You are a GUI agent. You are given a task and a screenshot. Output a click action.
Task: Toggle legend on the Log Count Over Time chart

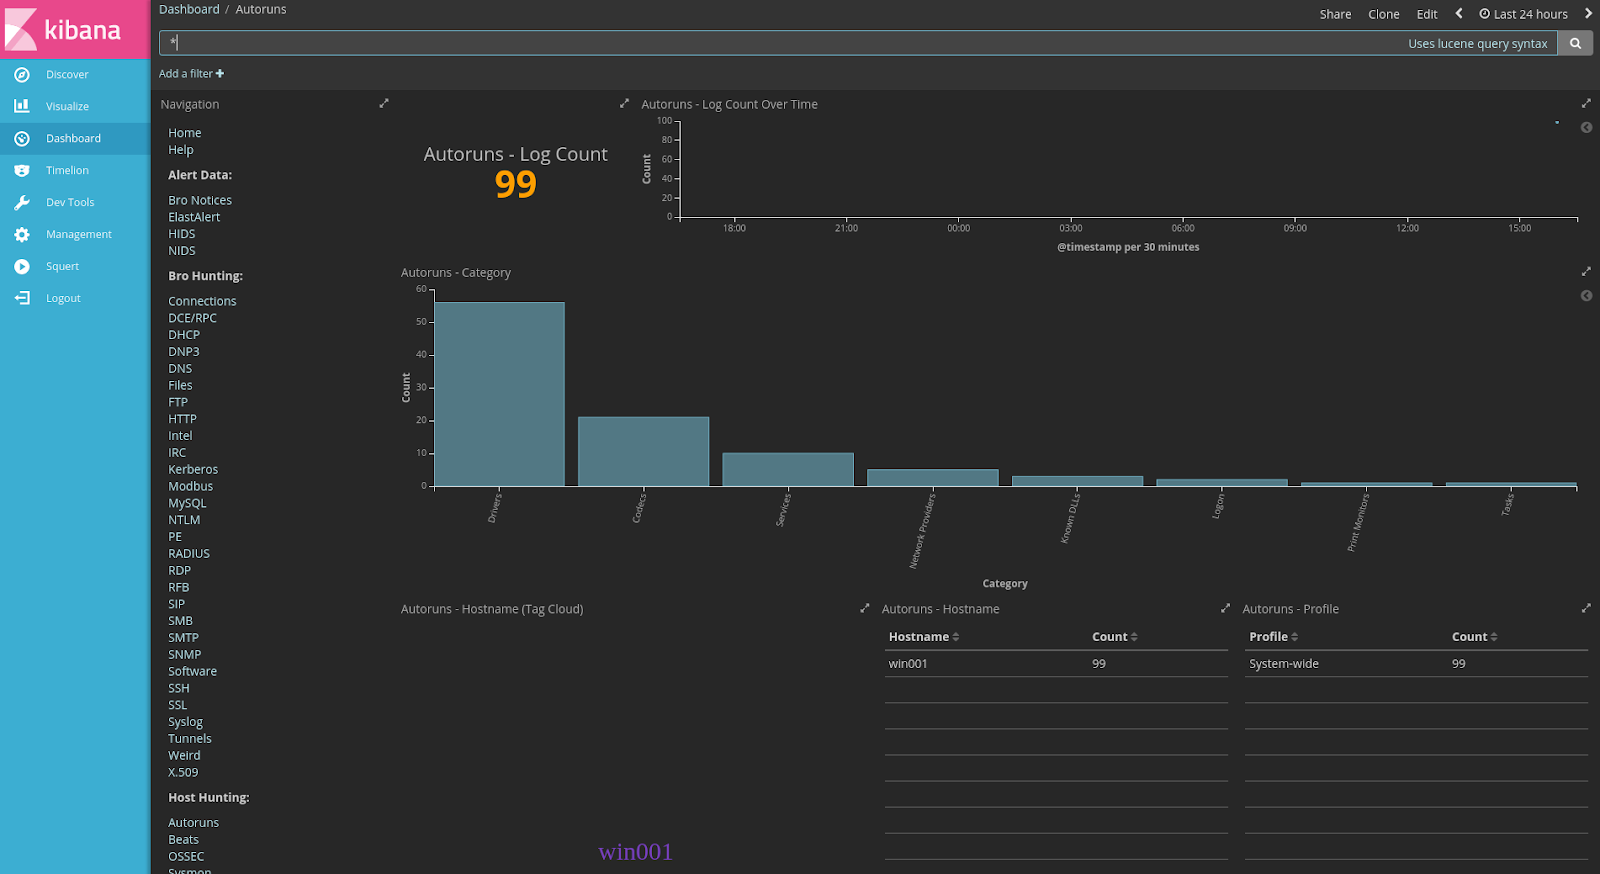(x=1586, y=127)
